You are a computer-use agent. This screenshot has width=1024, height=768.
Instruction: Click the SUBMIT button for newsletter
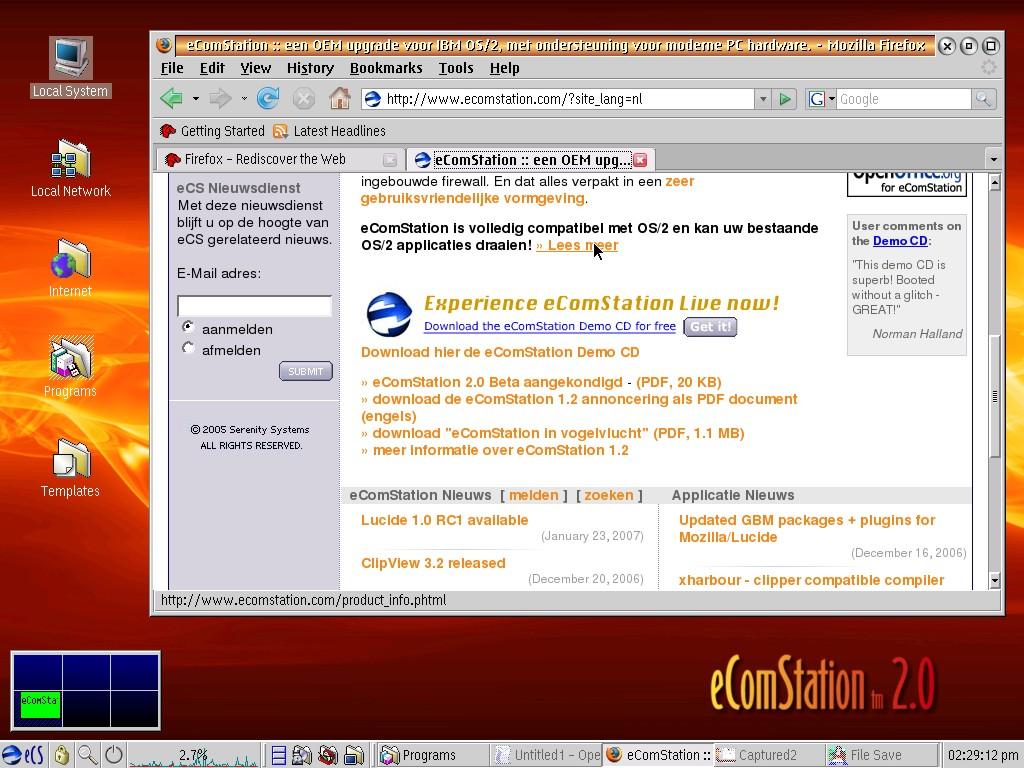click(x=306, y=371)
